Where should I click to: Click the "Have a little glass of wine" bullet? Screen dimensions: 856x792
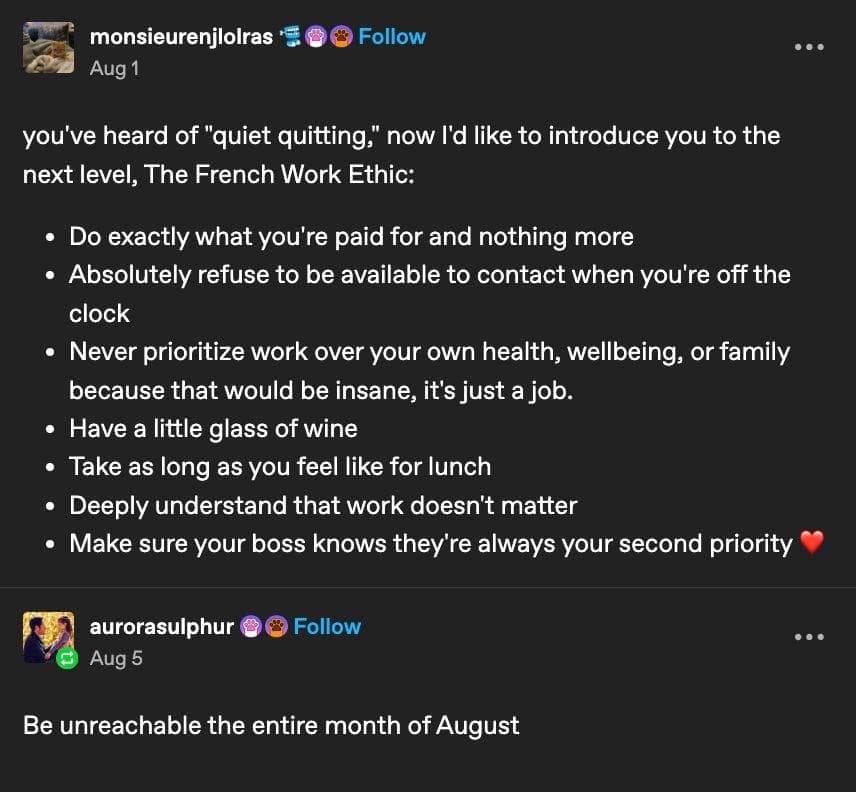[213, 428]
